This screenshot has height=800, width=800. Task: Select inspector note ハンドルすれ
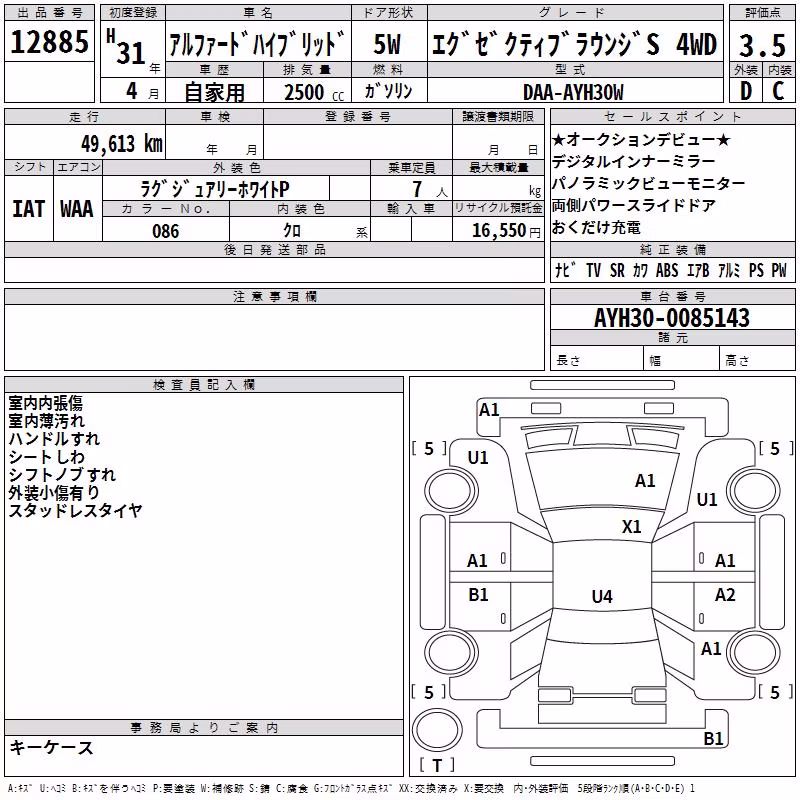click(54, 439)
